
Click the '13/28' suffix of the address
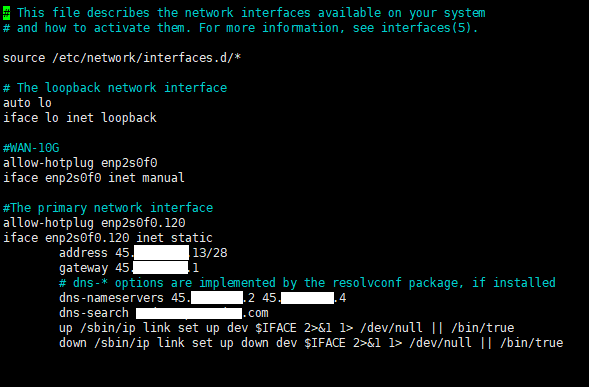pyautogui.click(x=210, y=252)
